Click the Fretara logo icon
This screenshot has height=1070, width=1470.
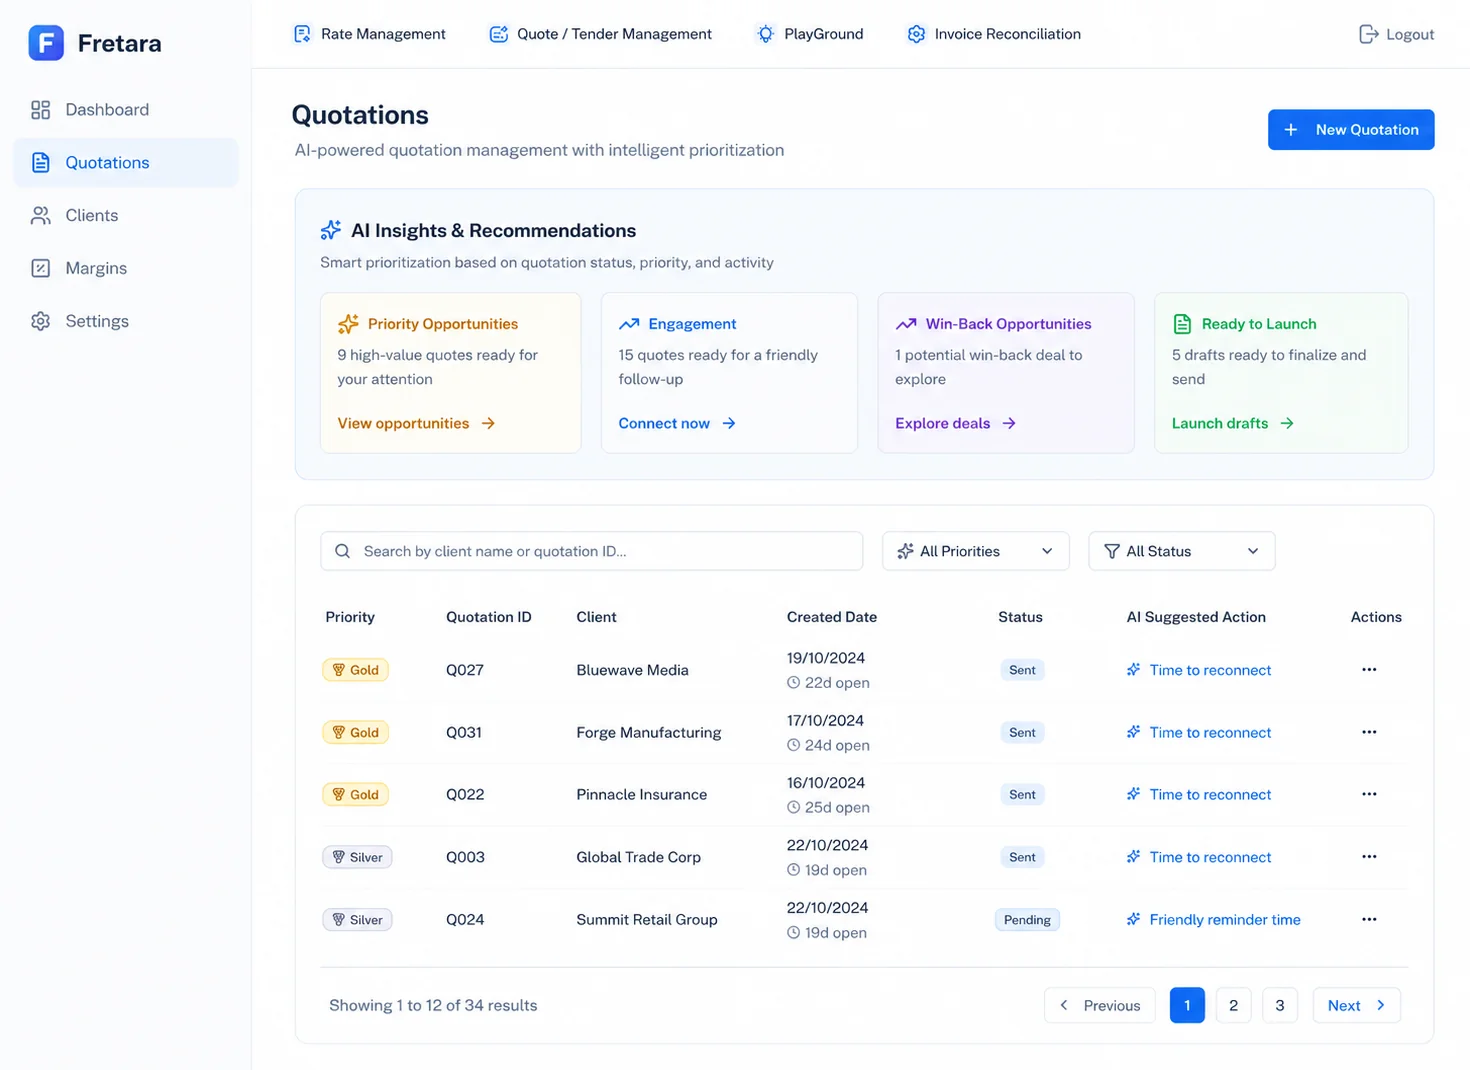[x=46, y=43]
